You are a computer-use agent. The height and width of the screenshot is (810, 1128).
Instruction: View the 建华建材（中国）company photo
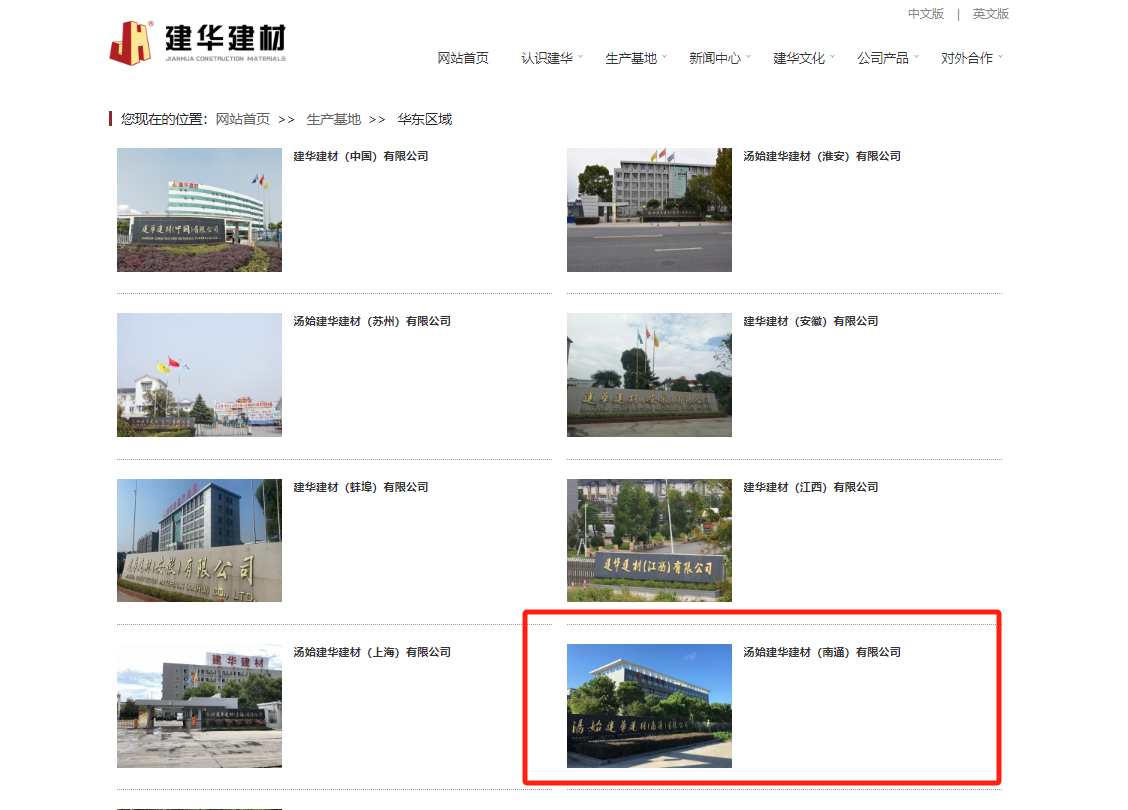point(199,210)
